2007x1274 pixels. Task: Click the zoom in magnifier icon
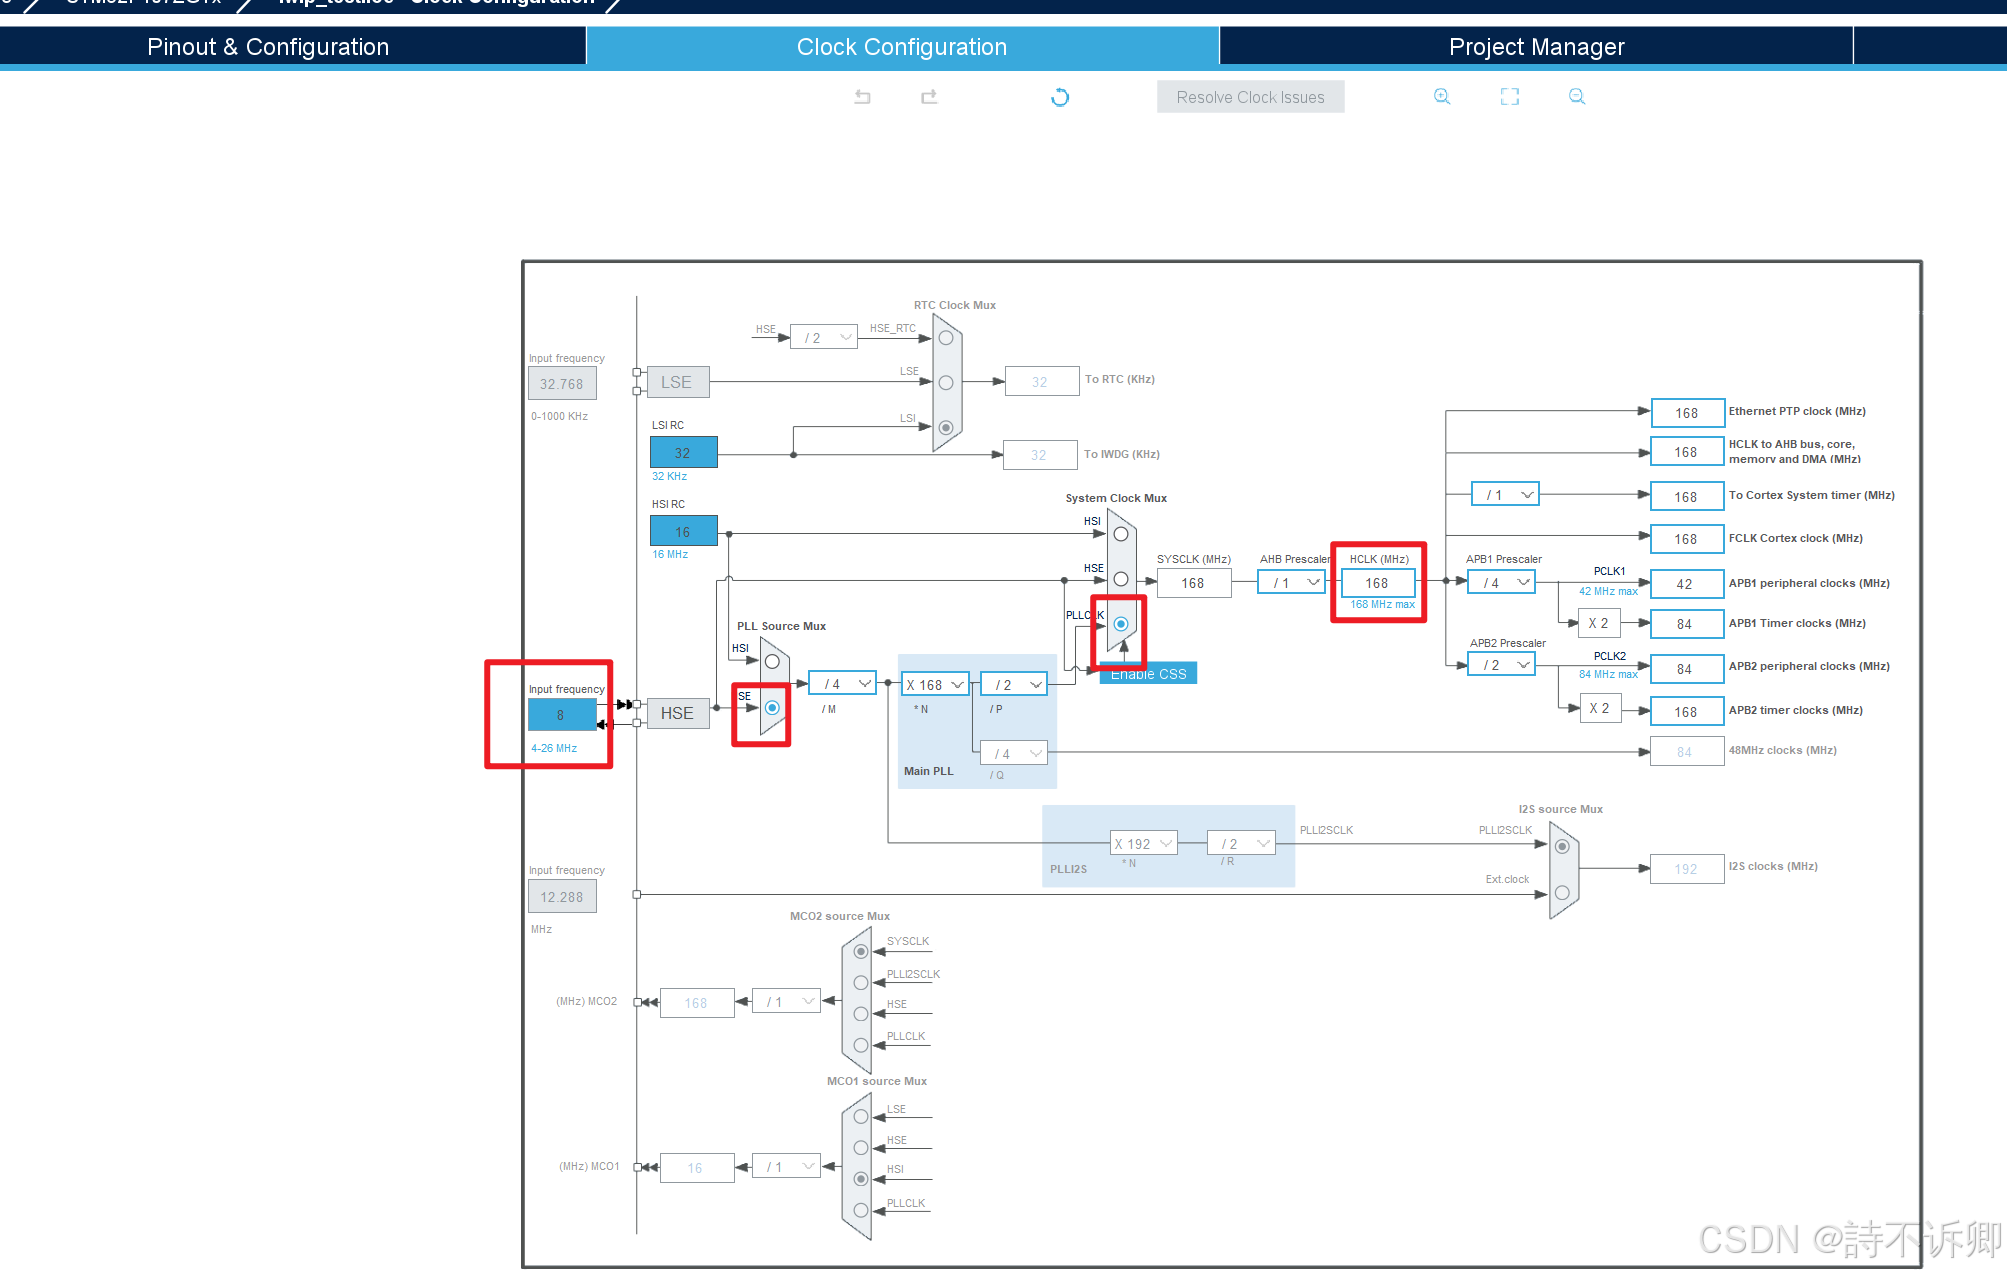[1442, 97]
